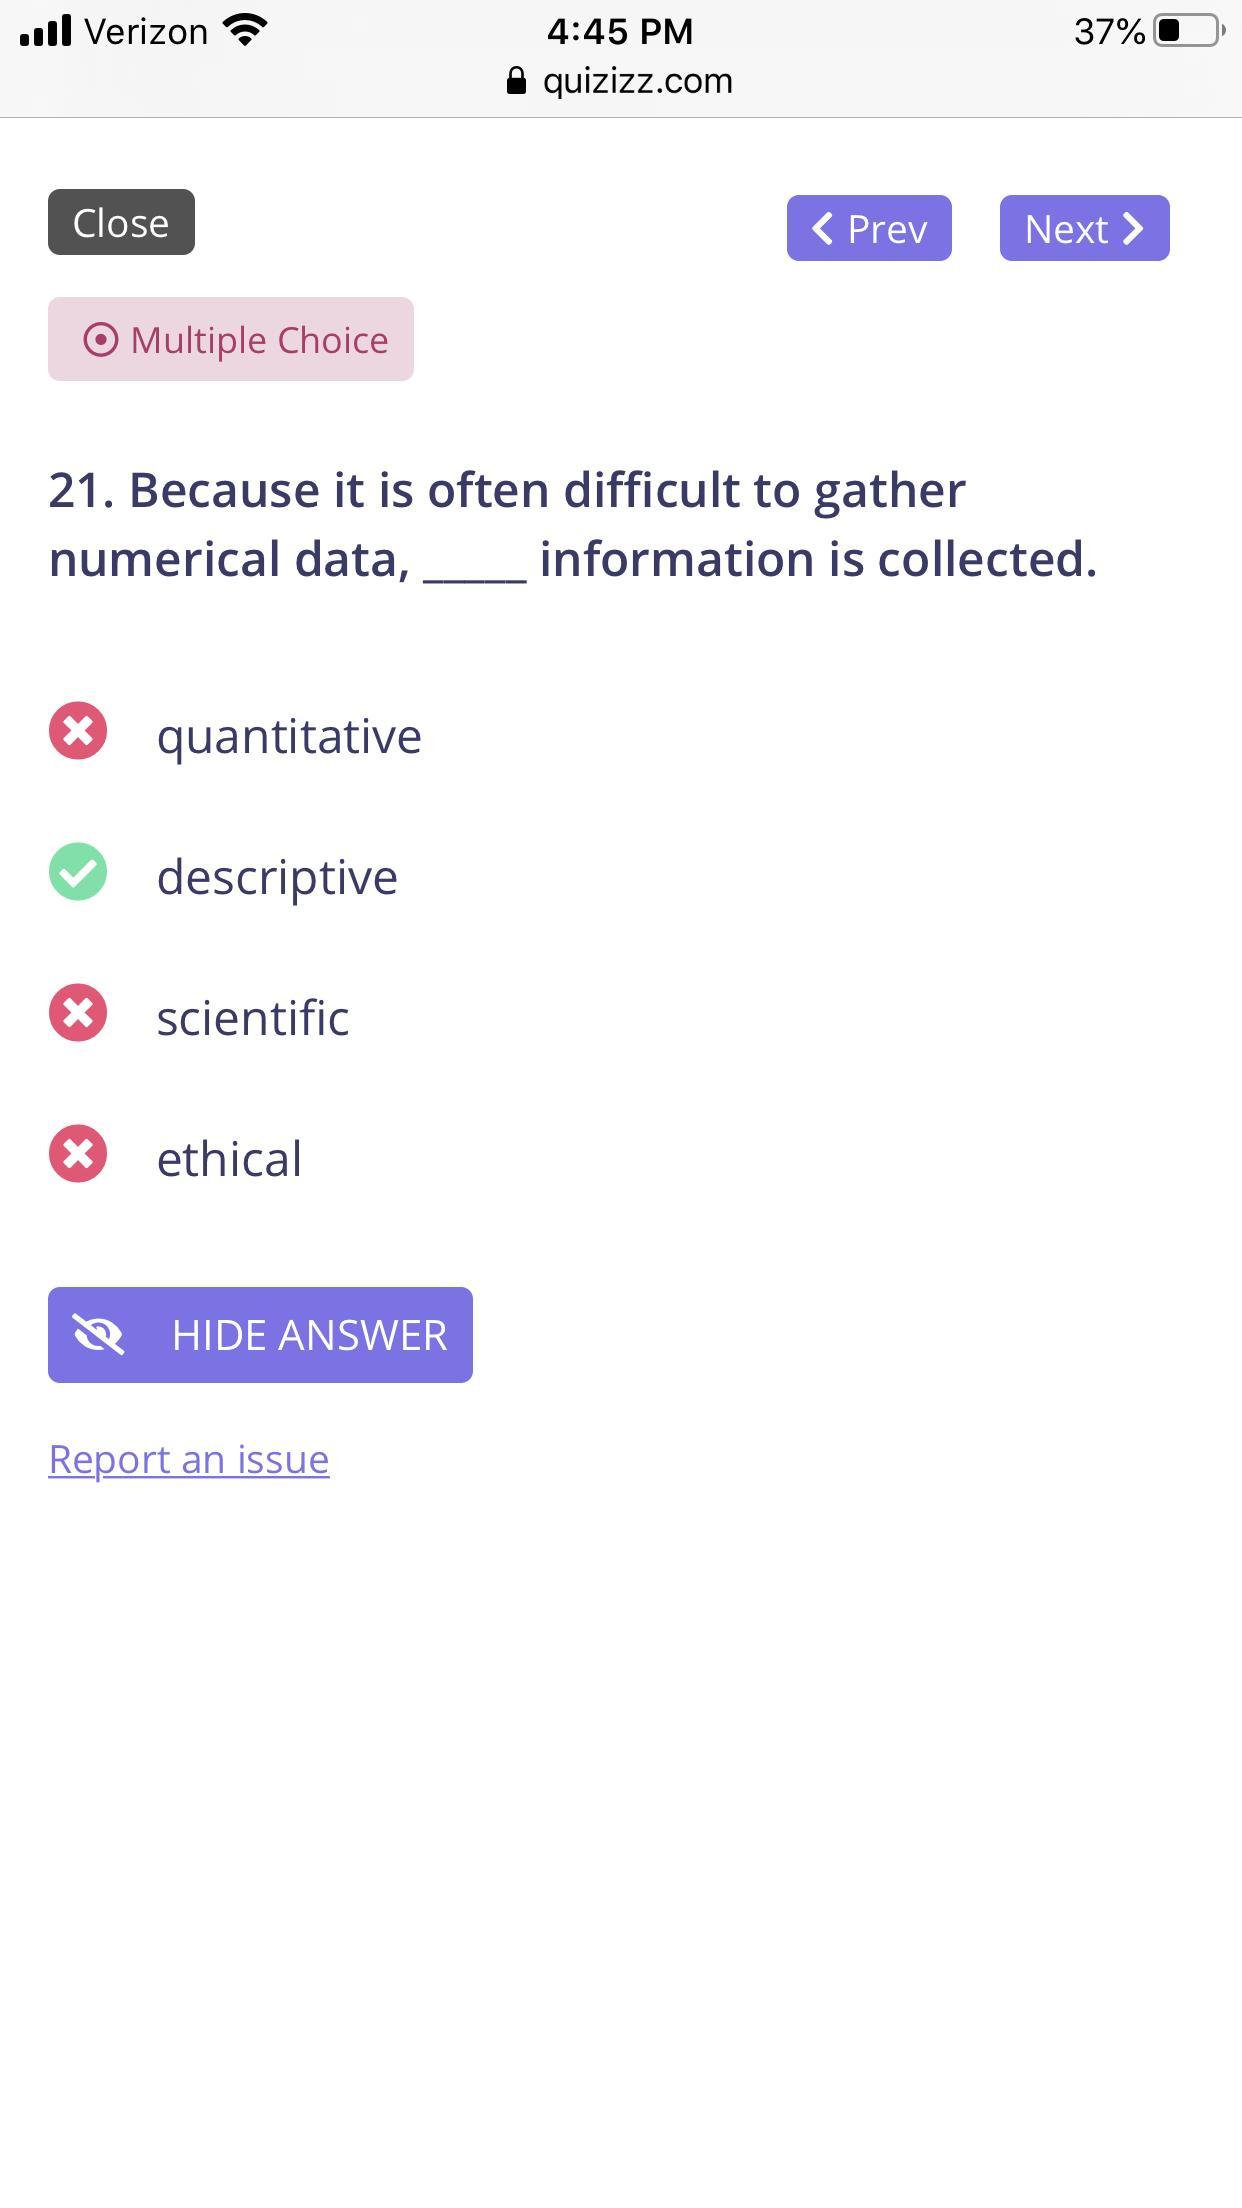Tap the Wi-Fi signal icon
Screen dimensions: 1242x2208
point(245,31)
